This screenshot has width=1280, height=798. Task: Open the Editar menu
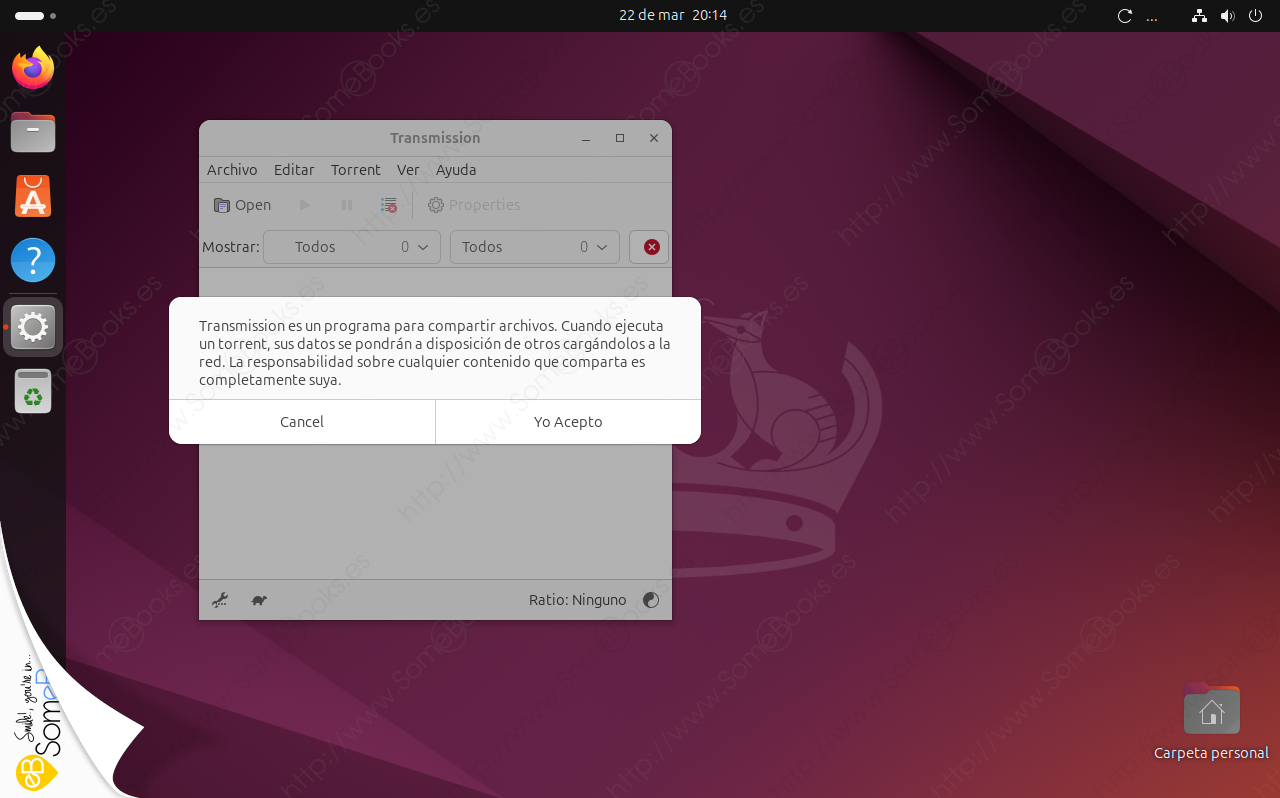[294, 170]
